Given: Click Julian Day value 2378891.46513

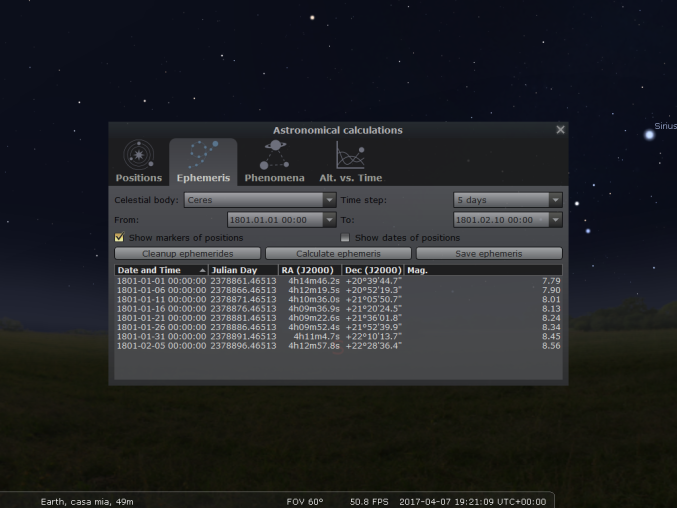Looking at the screenshot, I should pos(243,337).
